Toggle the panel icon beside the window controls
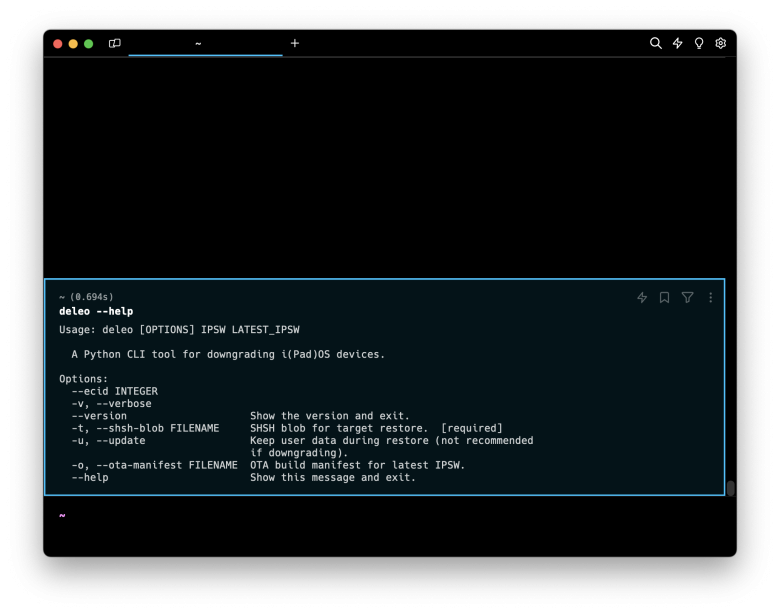The image size is (780, 614). click(x=114, y=43)
